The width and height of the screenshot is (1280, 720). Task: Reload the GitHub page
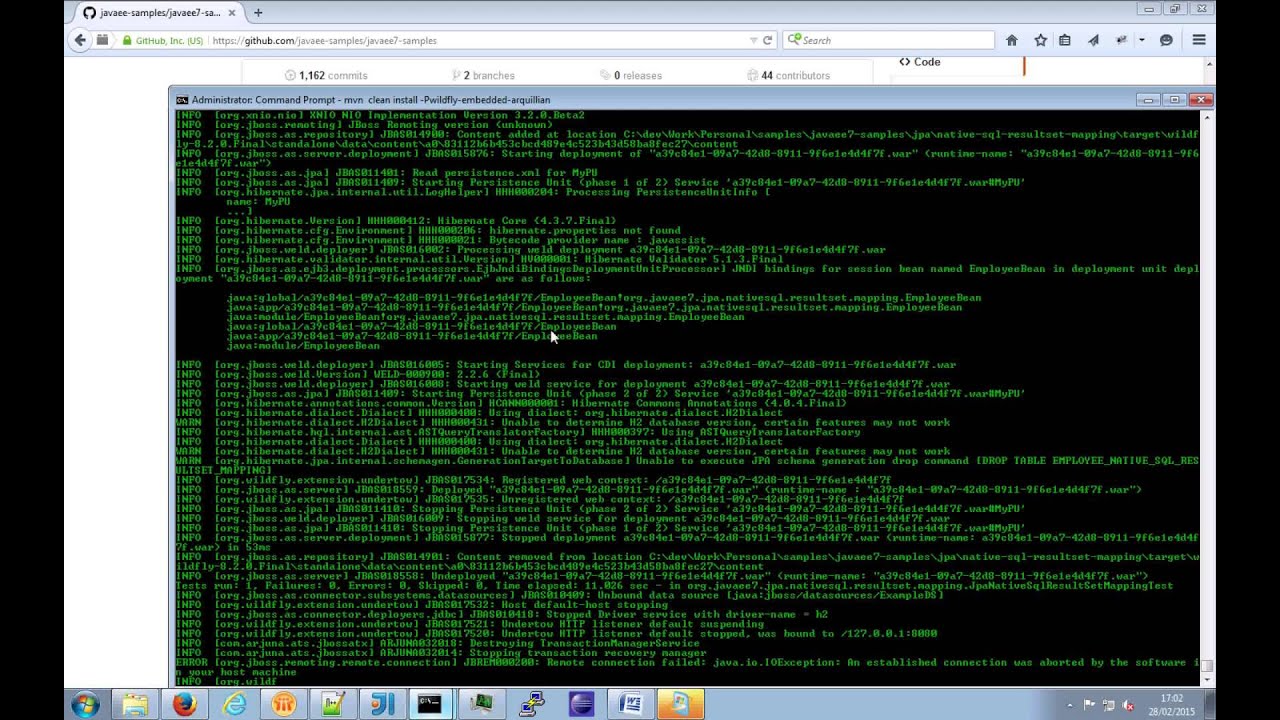[x=767, y=41]
